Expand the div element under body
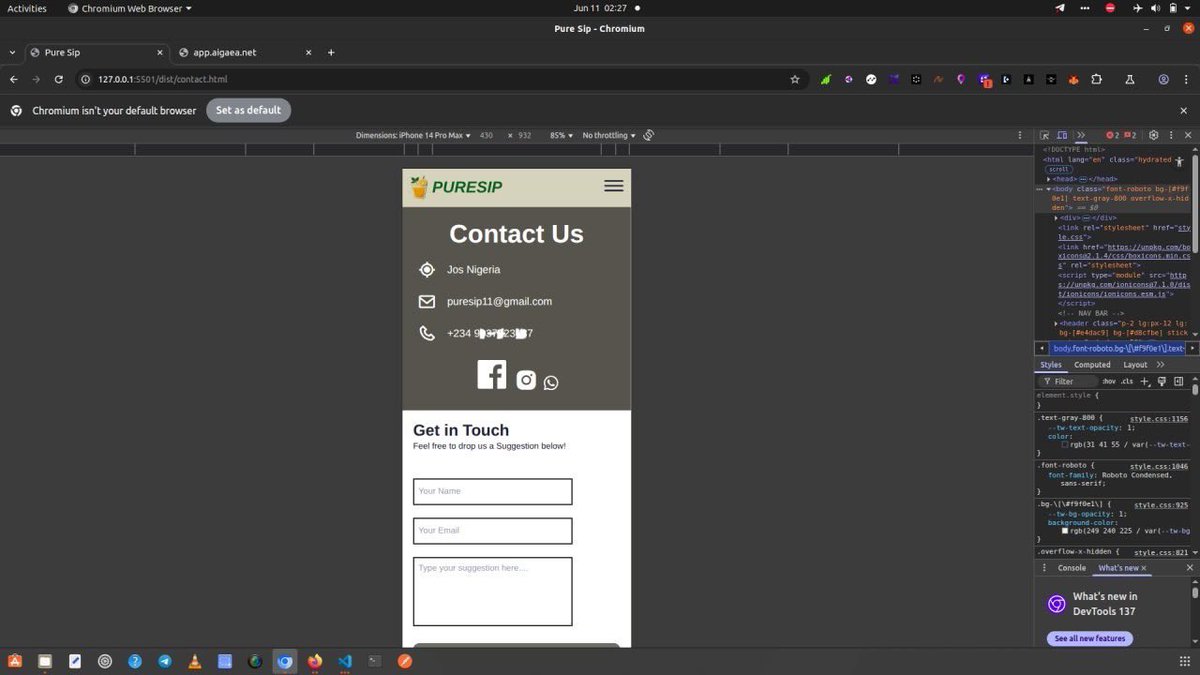The height and width of the screenshot is (675, 1200). click(x=1056, y=217)
